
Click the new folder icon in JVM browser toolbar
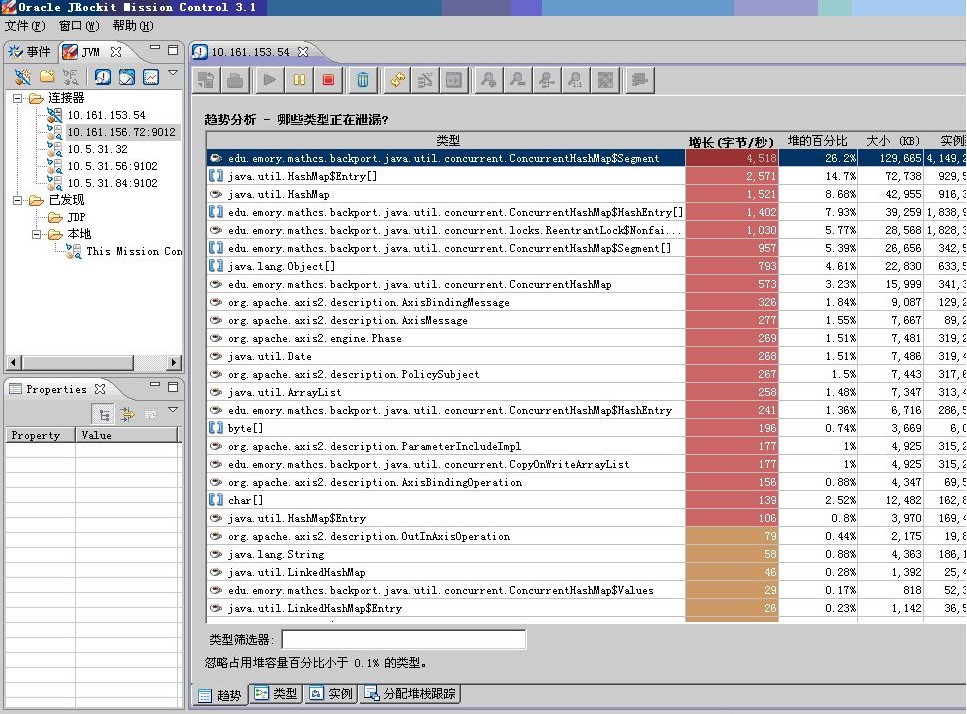[47, 76]
